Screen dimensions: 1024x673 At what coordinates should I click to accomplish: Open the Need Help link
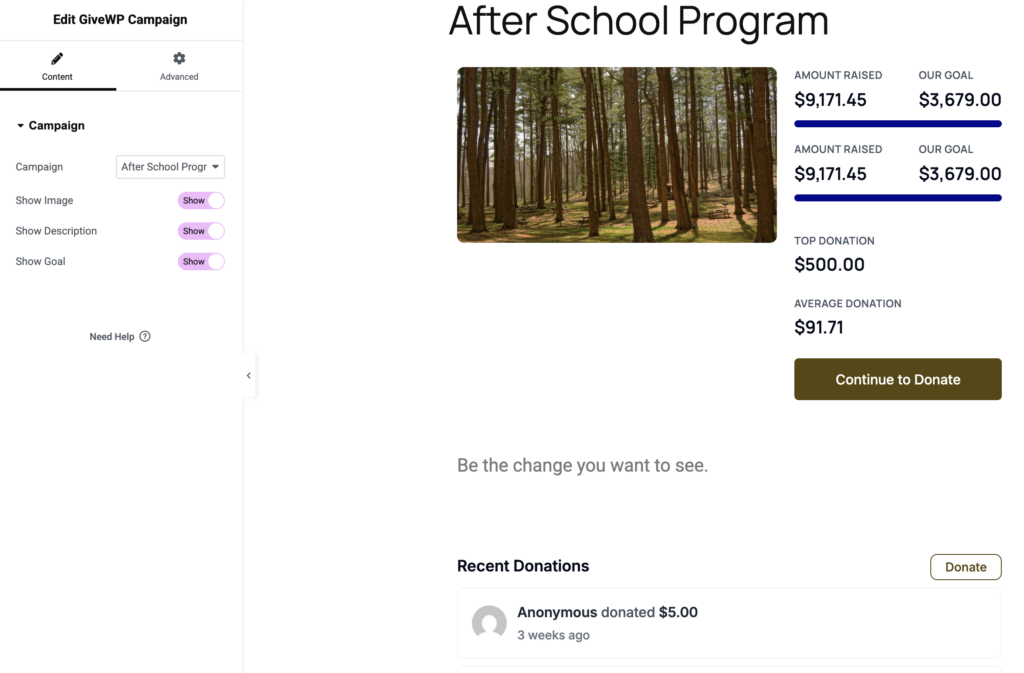tap(112, 337)
